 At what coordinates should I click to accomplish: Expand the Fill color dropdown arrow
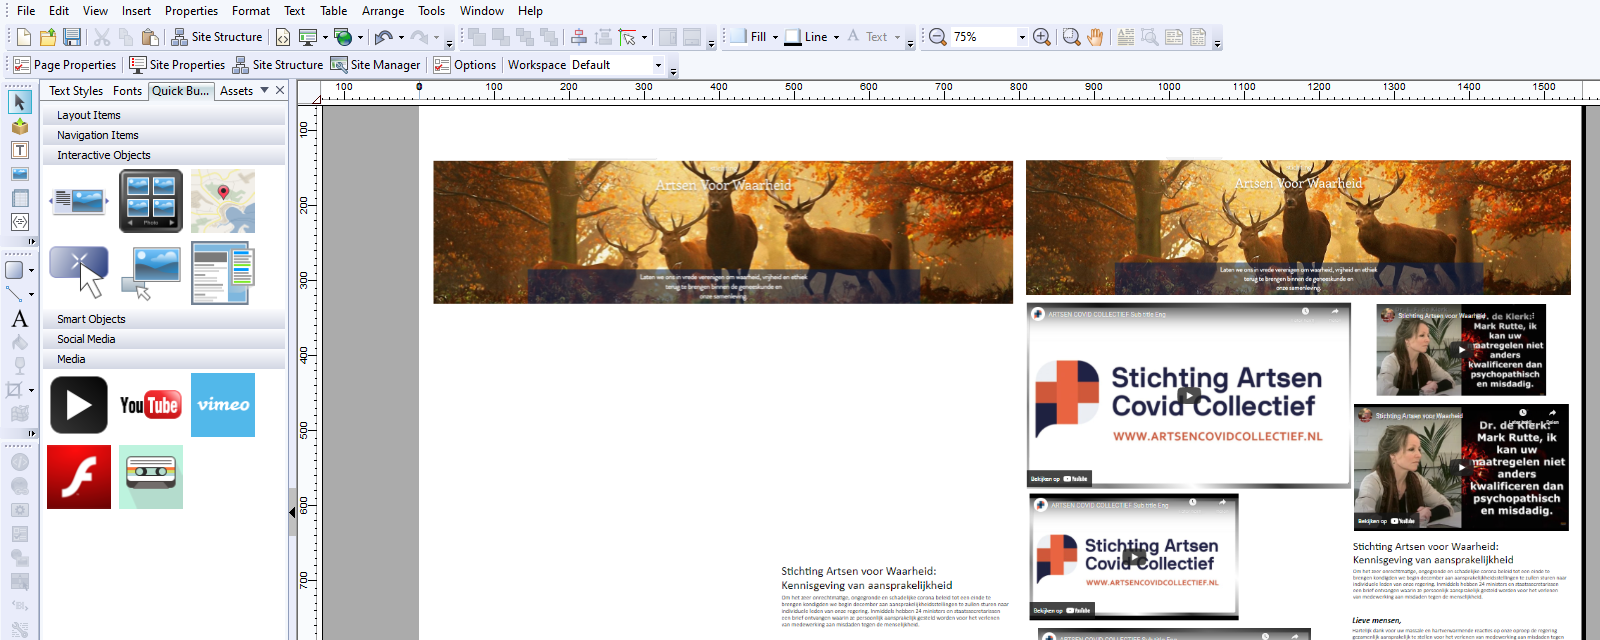click(775, 37)
